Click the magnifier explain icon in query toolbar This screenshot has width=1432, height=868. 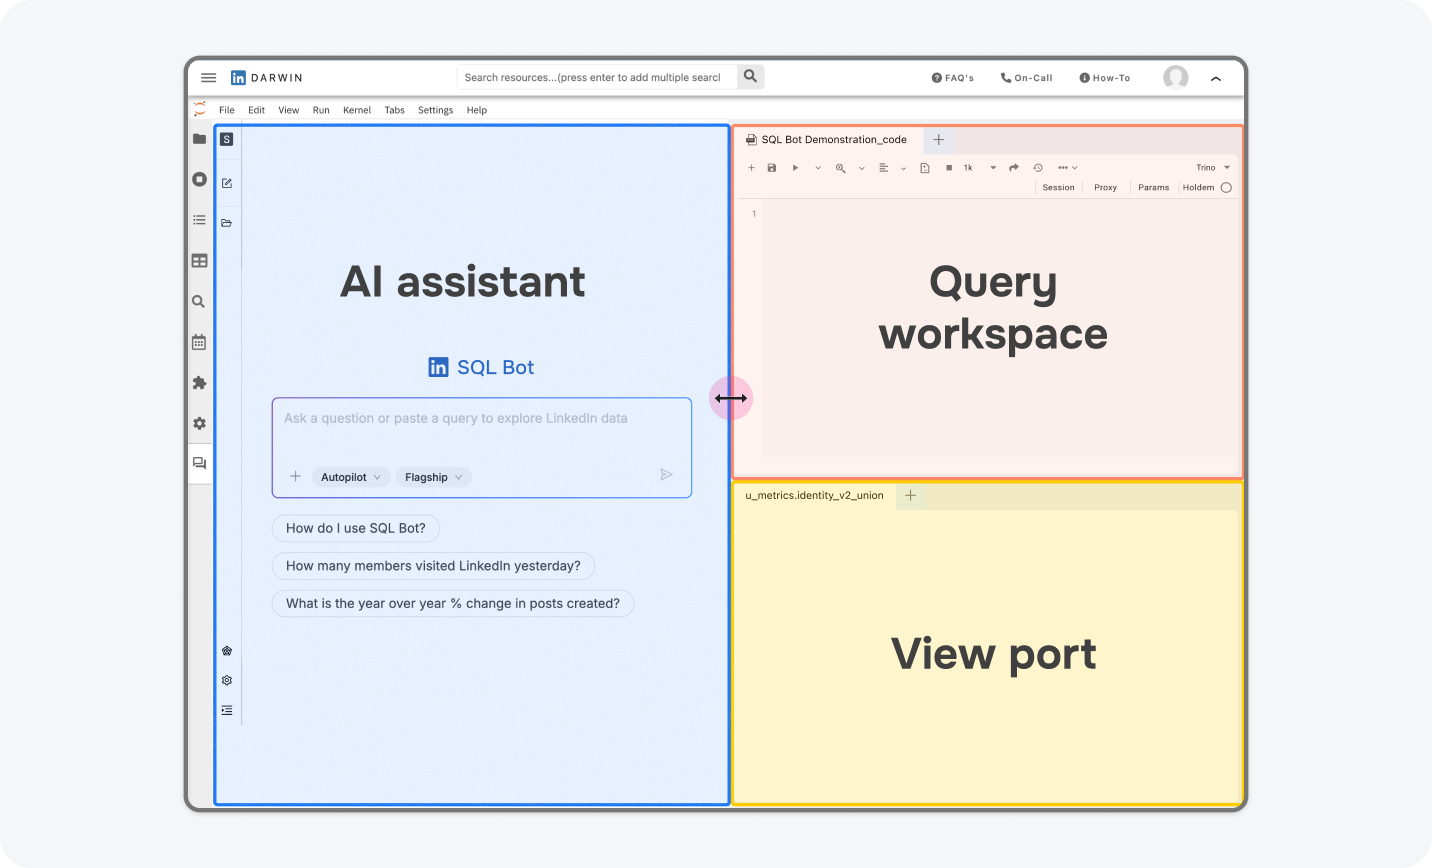[841, 168]
